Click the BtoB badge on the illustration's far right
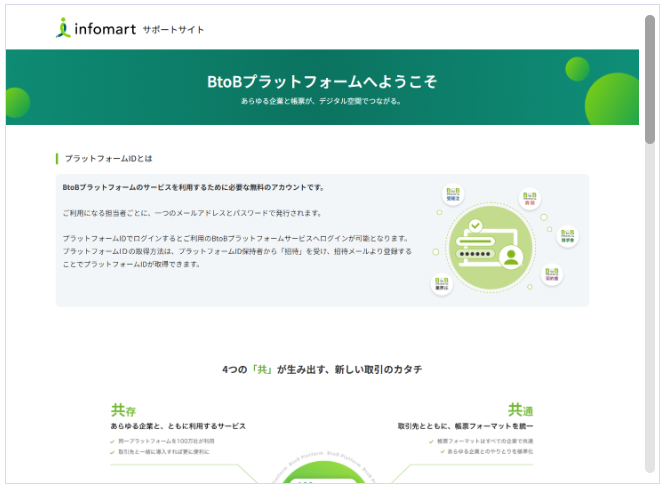This screenshot has height=490, width=665. (x=567, y=236)
